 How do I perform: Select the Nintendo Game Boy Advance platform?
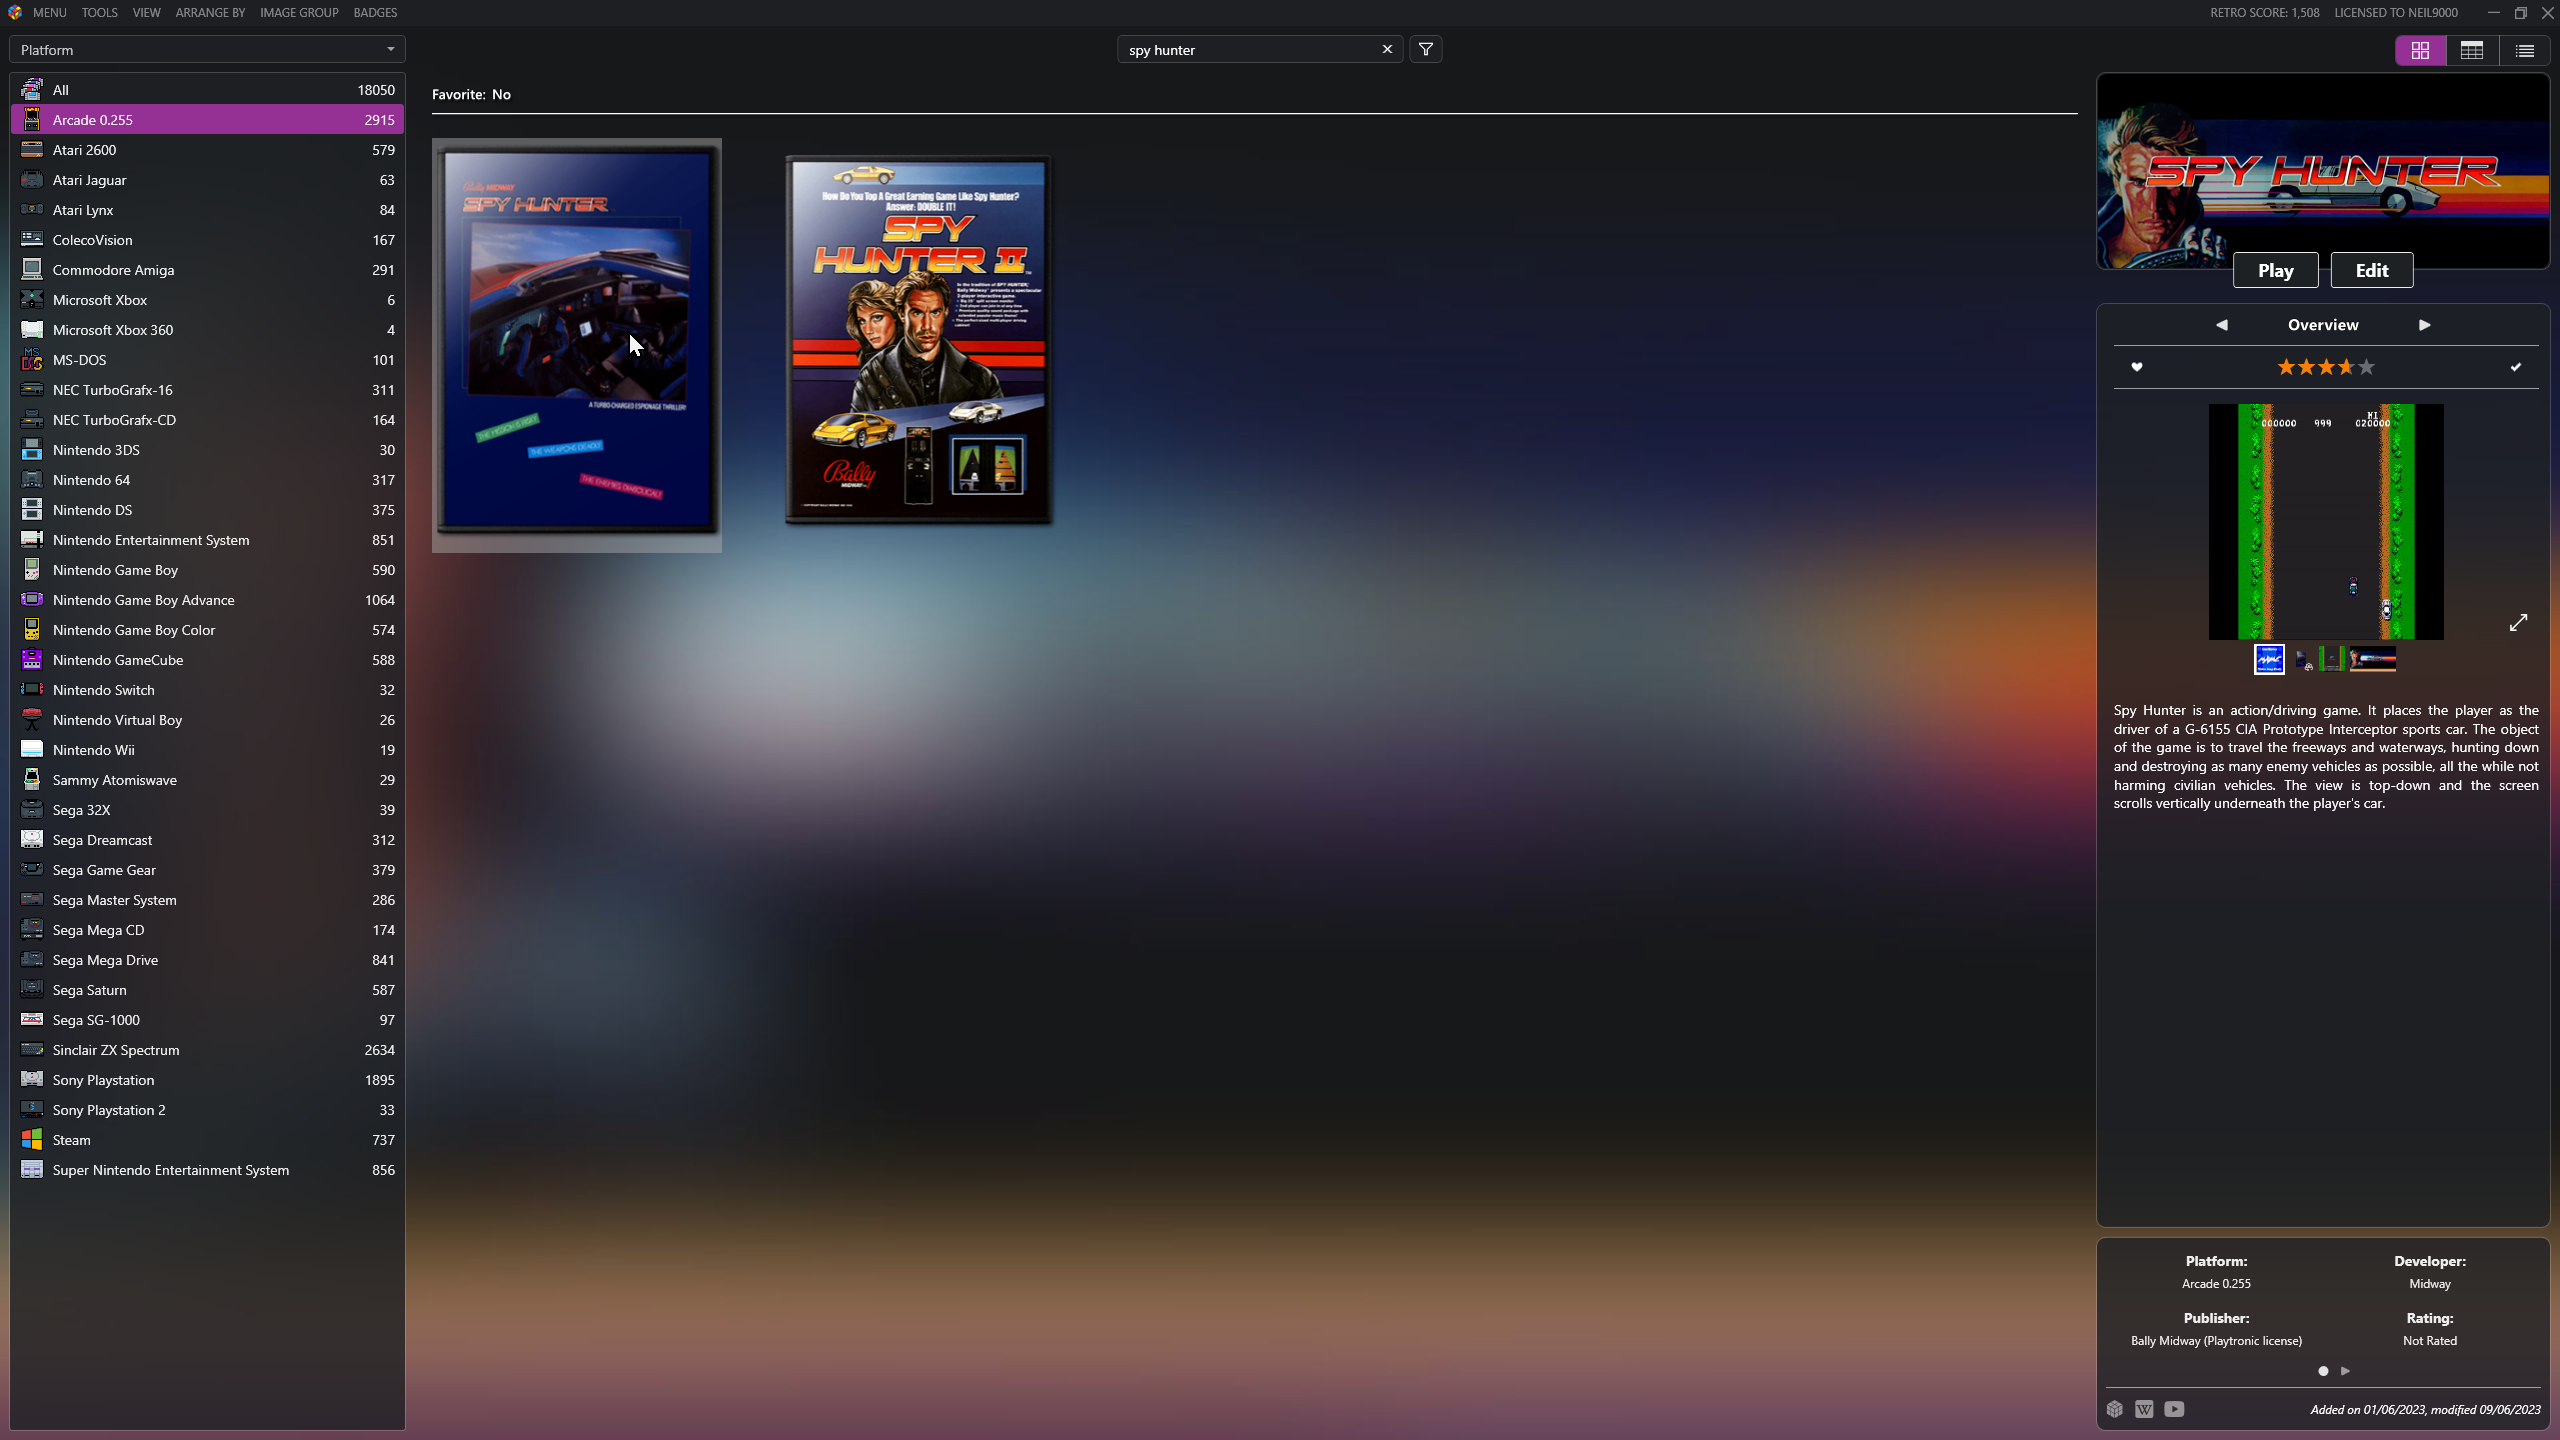point(207,600)
